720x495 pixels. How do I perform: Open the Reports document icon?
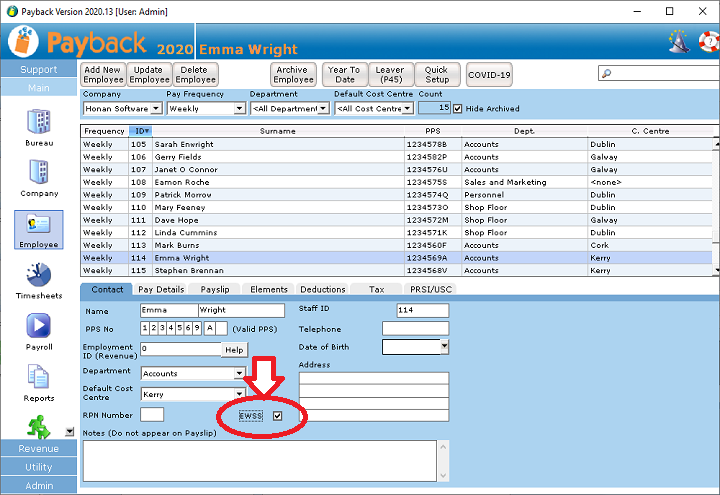(x=39, y=378)
